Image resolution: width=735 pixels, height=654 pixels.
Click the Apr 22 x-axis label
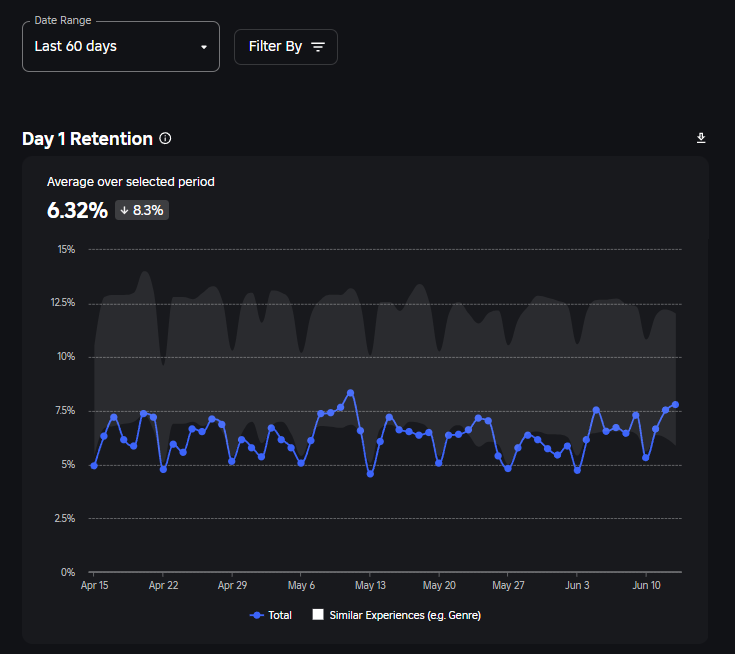[163, 585]
